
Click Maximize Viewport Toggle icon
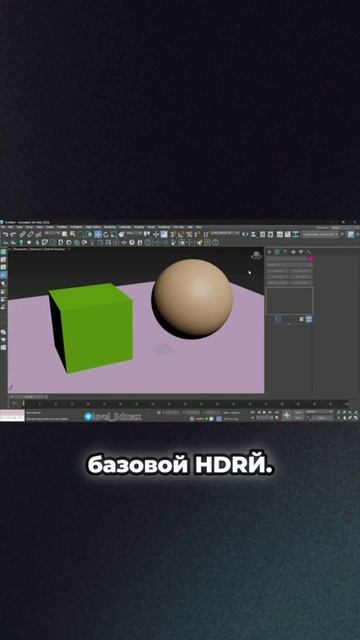[355, 418]
